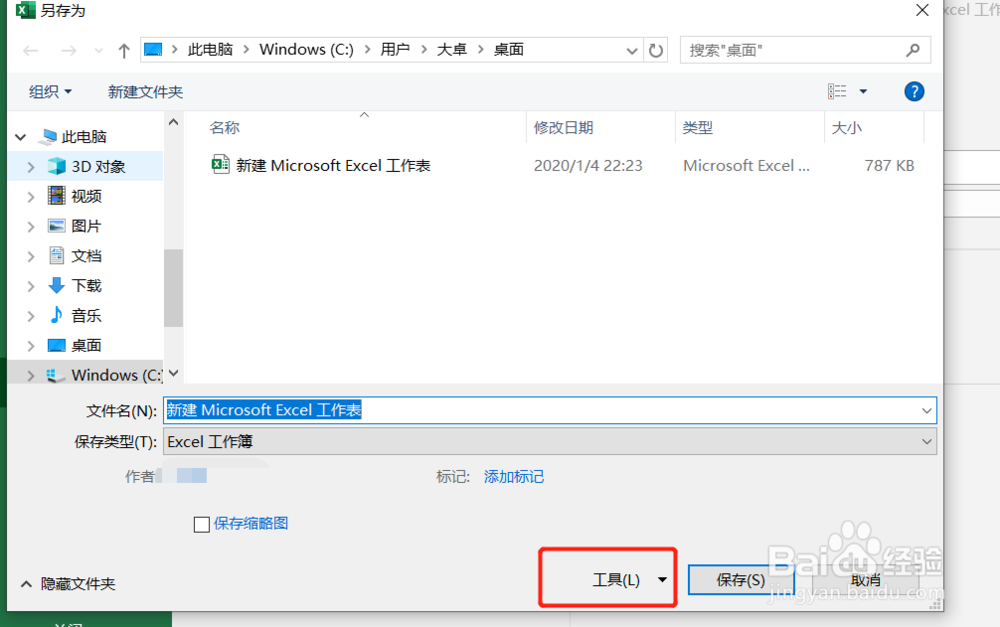Open the 组织 menu
This screenshot has height=627, width=1000.
(x=50, y=92)
